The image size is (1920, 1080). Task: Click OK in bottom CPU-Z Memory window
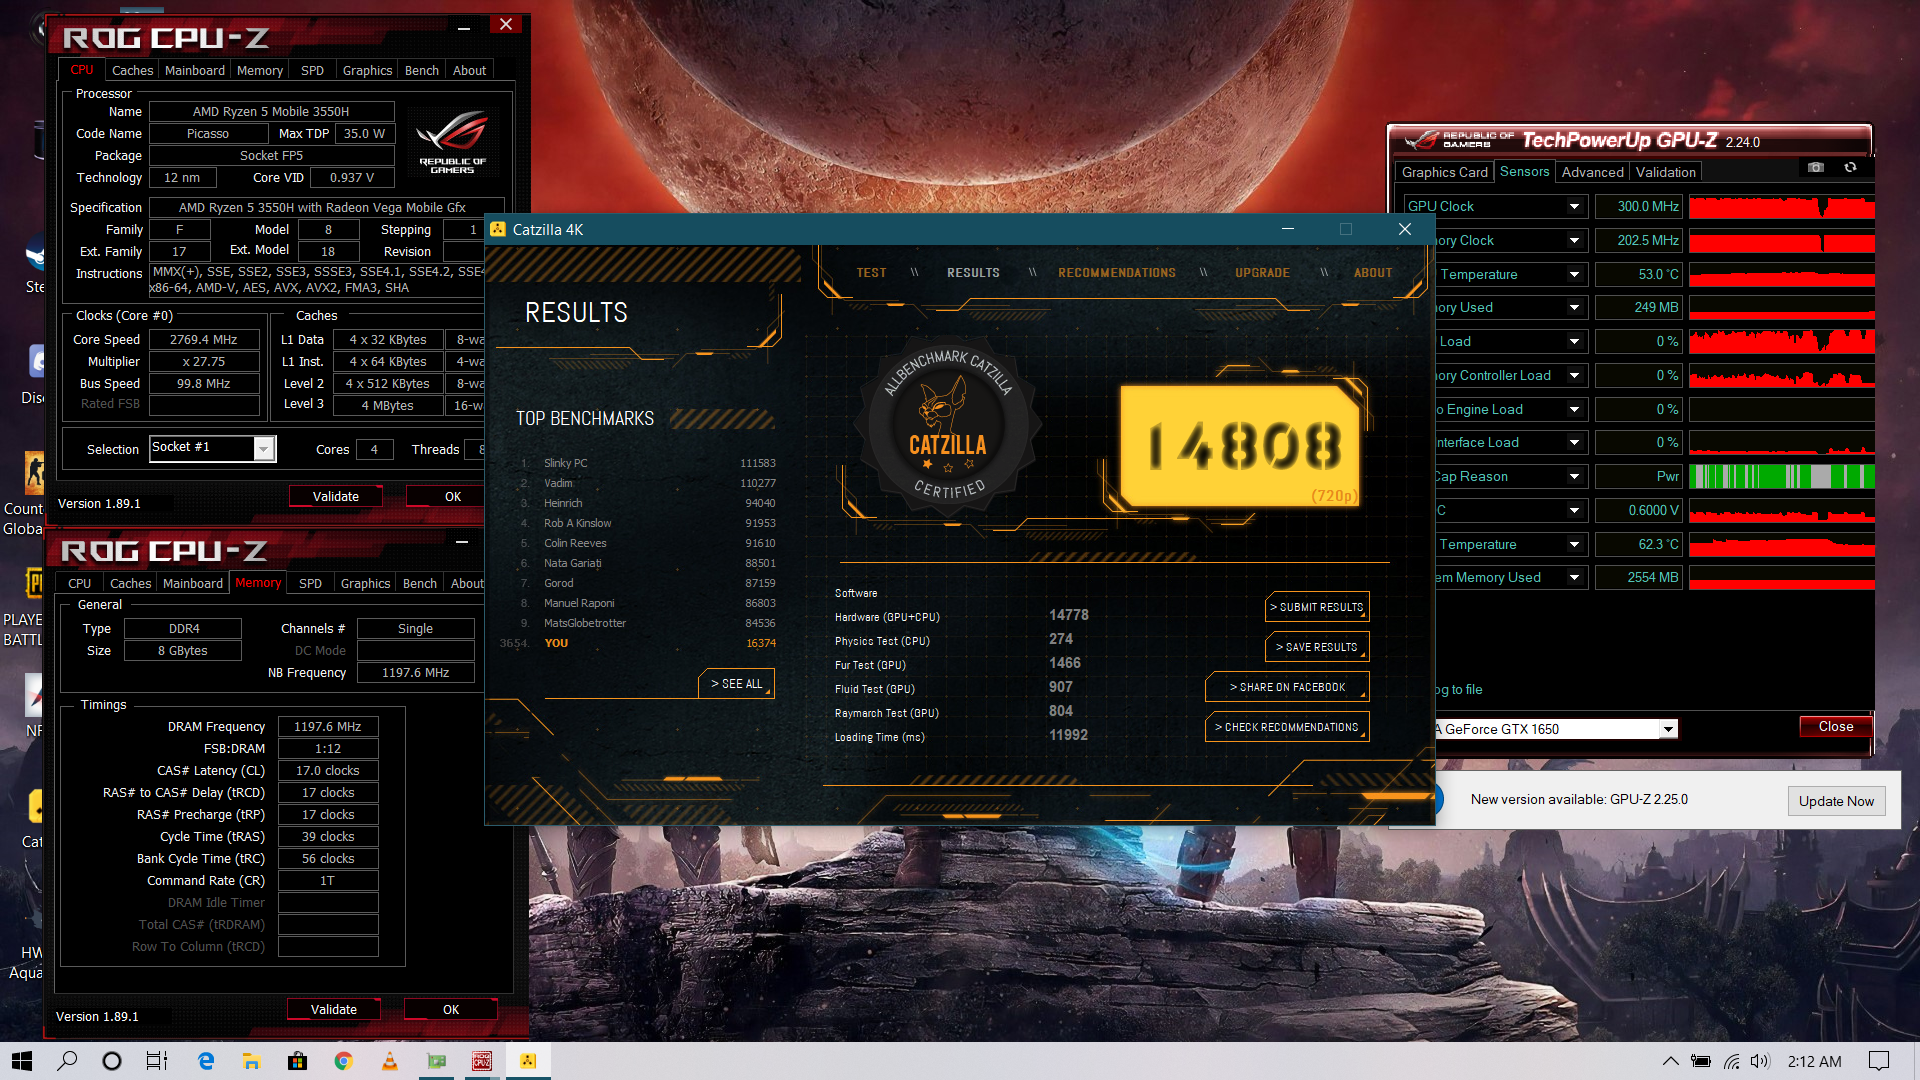451,1009
